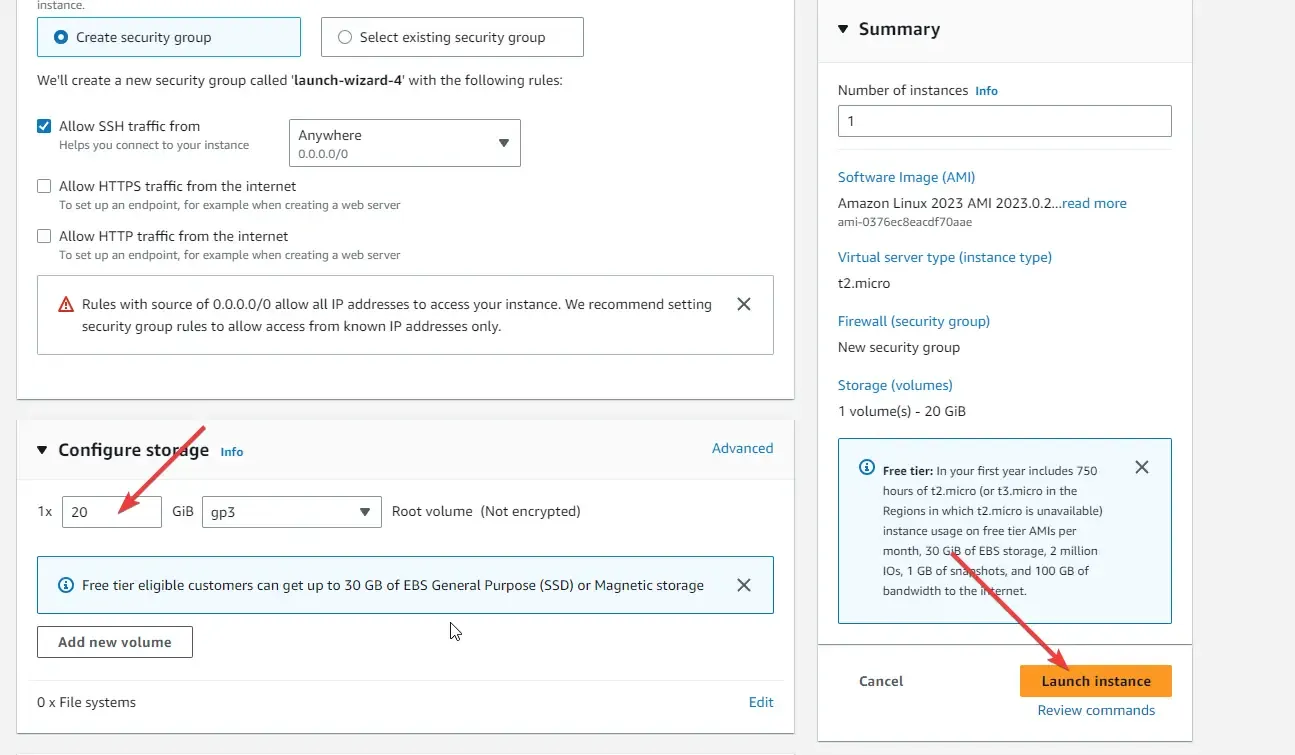
Task: Collapse the Configure storage section
Action: tap(42, 450)
